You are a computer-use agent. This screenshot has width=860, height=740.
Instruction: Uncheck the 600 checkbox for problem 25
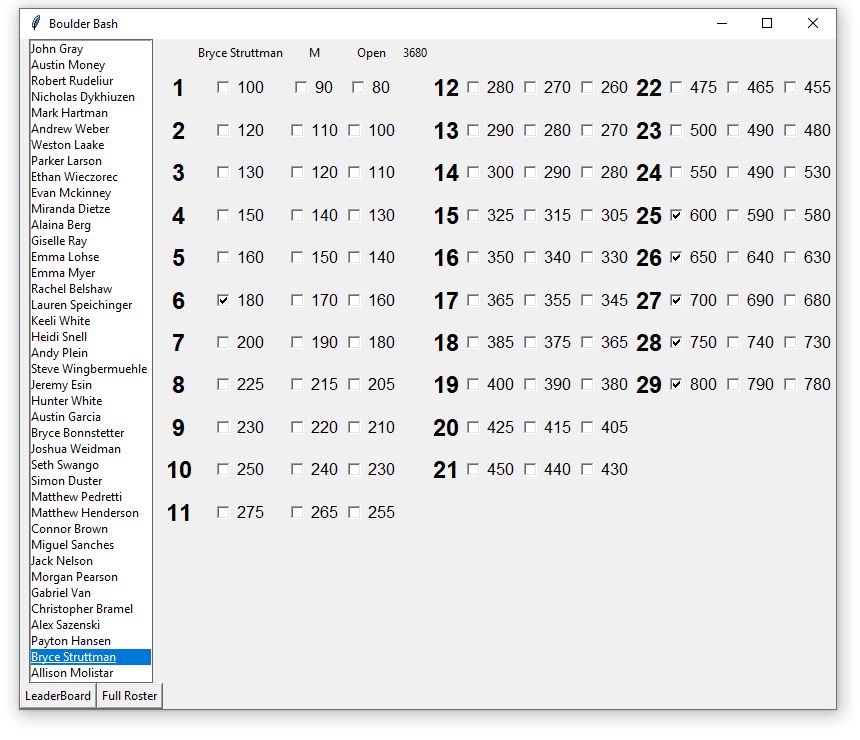click(x=676, y=215)
